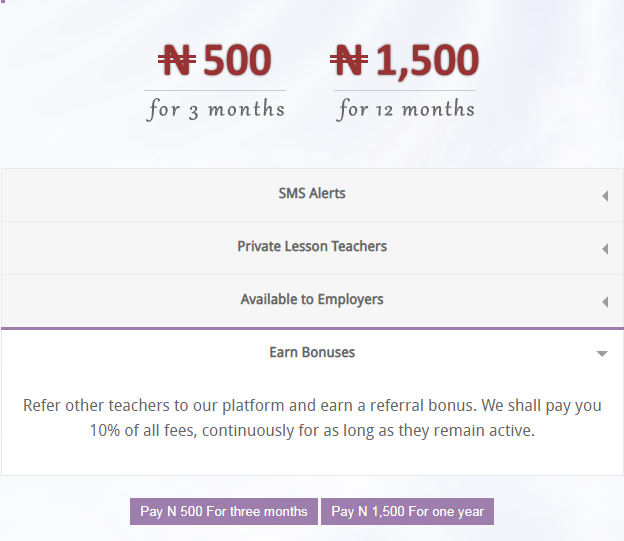Click the 1,500 price amount

coord(427,61)
